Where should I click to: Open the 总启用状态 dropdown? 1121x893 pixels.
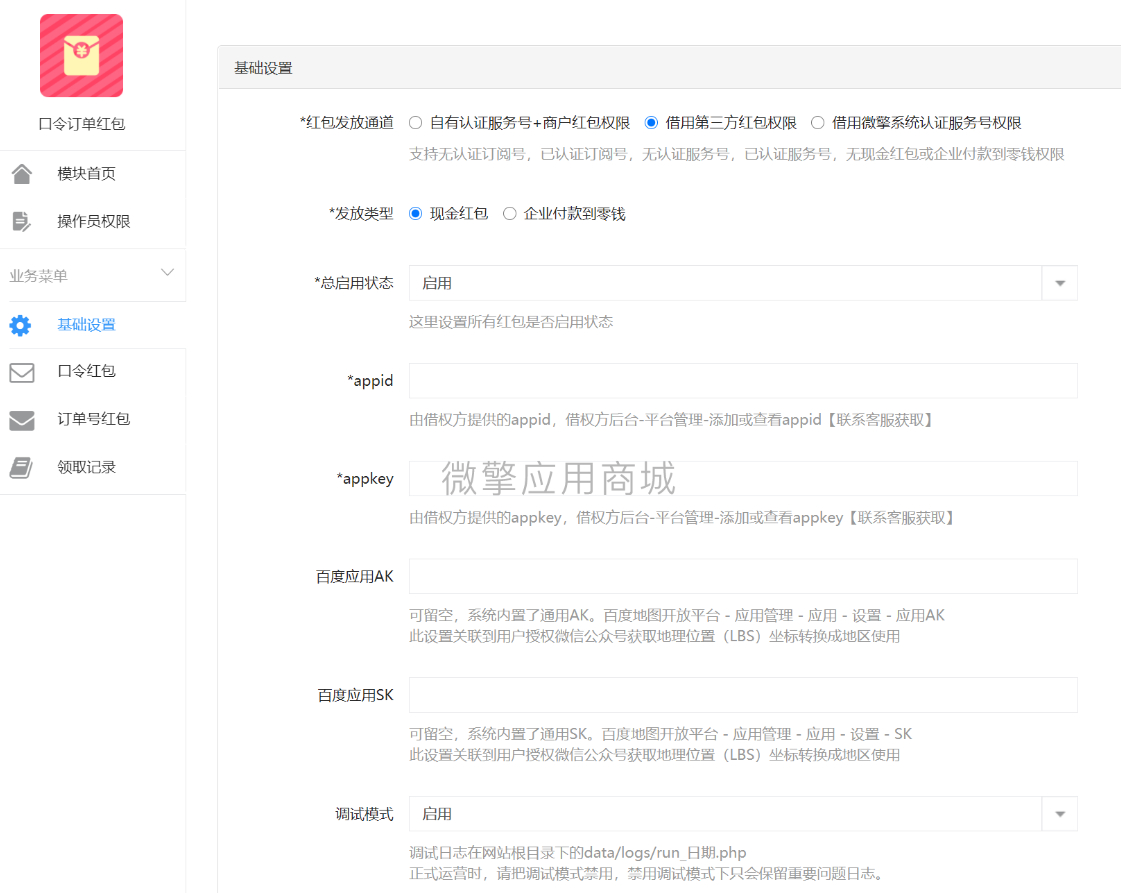743,283
